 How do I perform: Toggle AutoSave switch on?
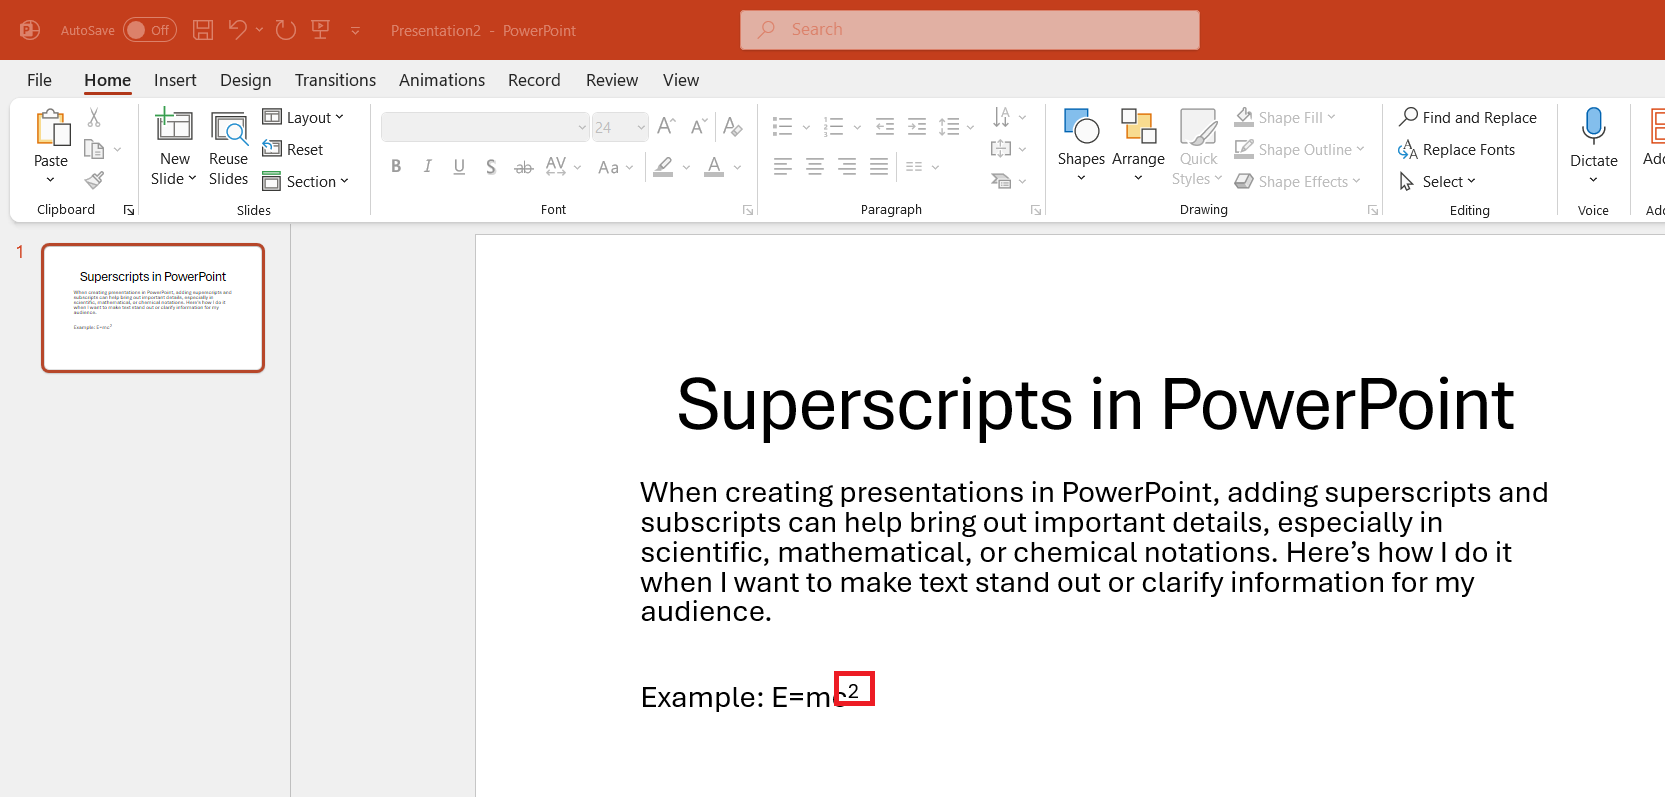[x=149, y=30]
